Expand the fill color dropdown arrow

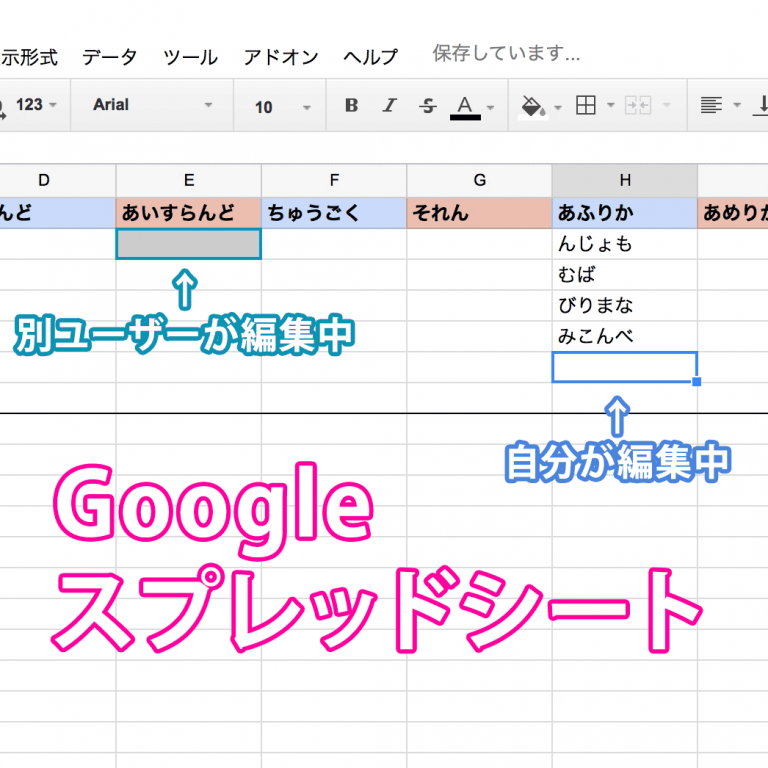[x=557, y=107]
